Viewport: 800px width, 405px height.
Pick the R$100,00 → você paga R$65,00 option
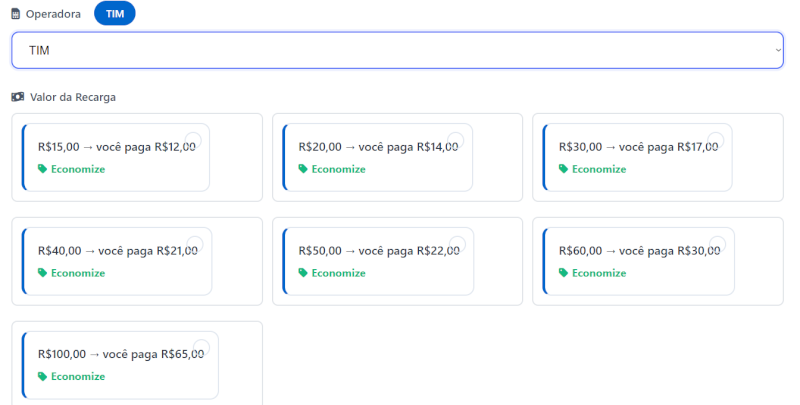tap(123, 354)
